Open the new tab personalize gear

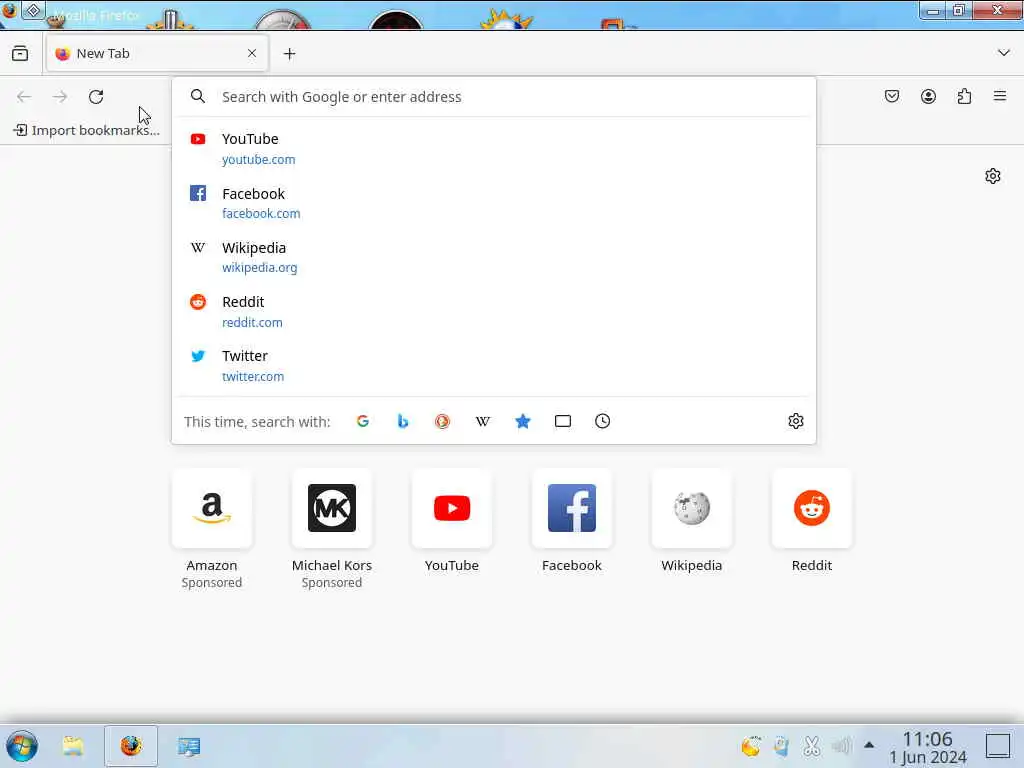[993, 176]
